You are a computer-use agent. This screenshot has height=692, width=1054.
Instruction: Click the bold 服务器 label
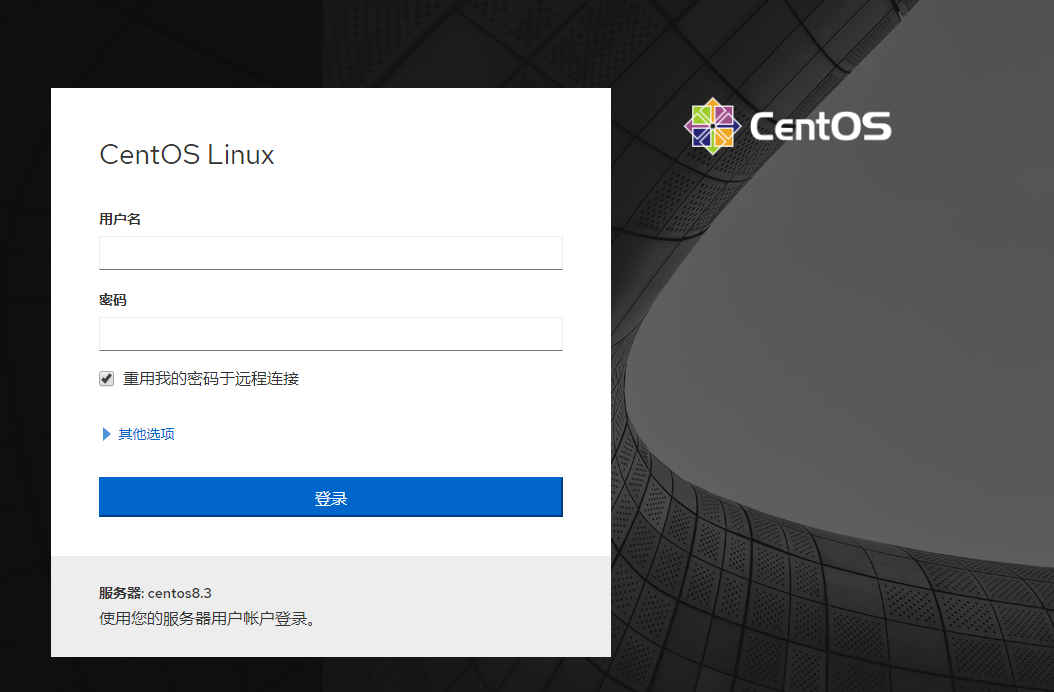(121, 593)
